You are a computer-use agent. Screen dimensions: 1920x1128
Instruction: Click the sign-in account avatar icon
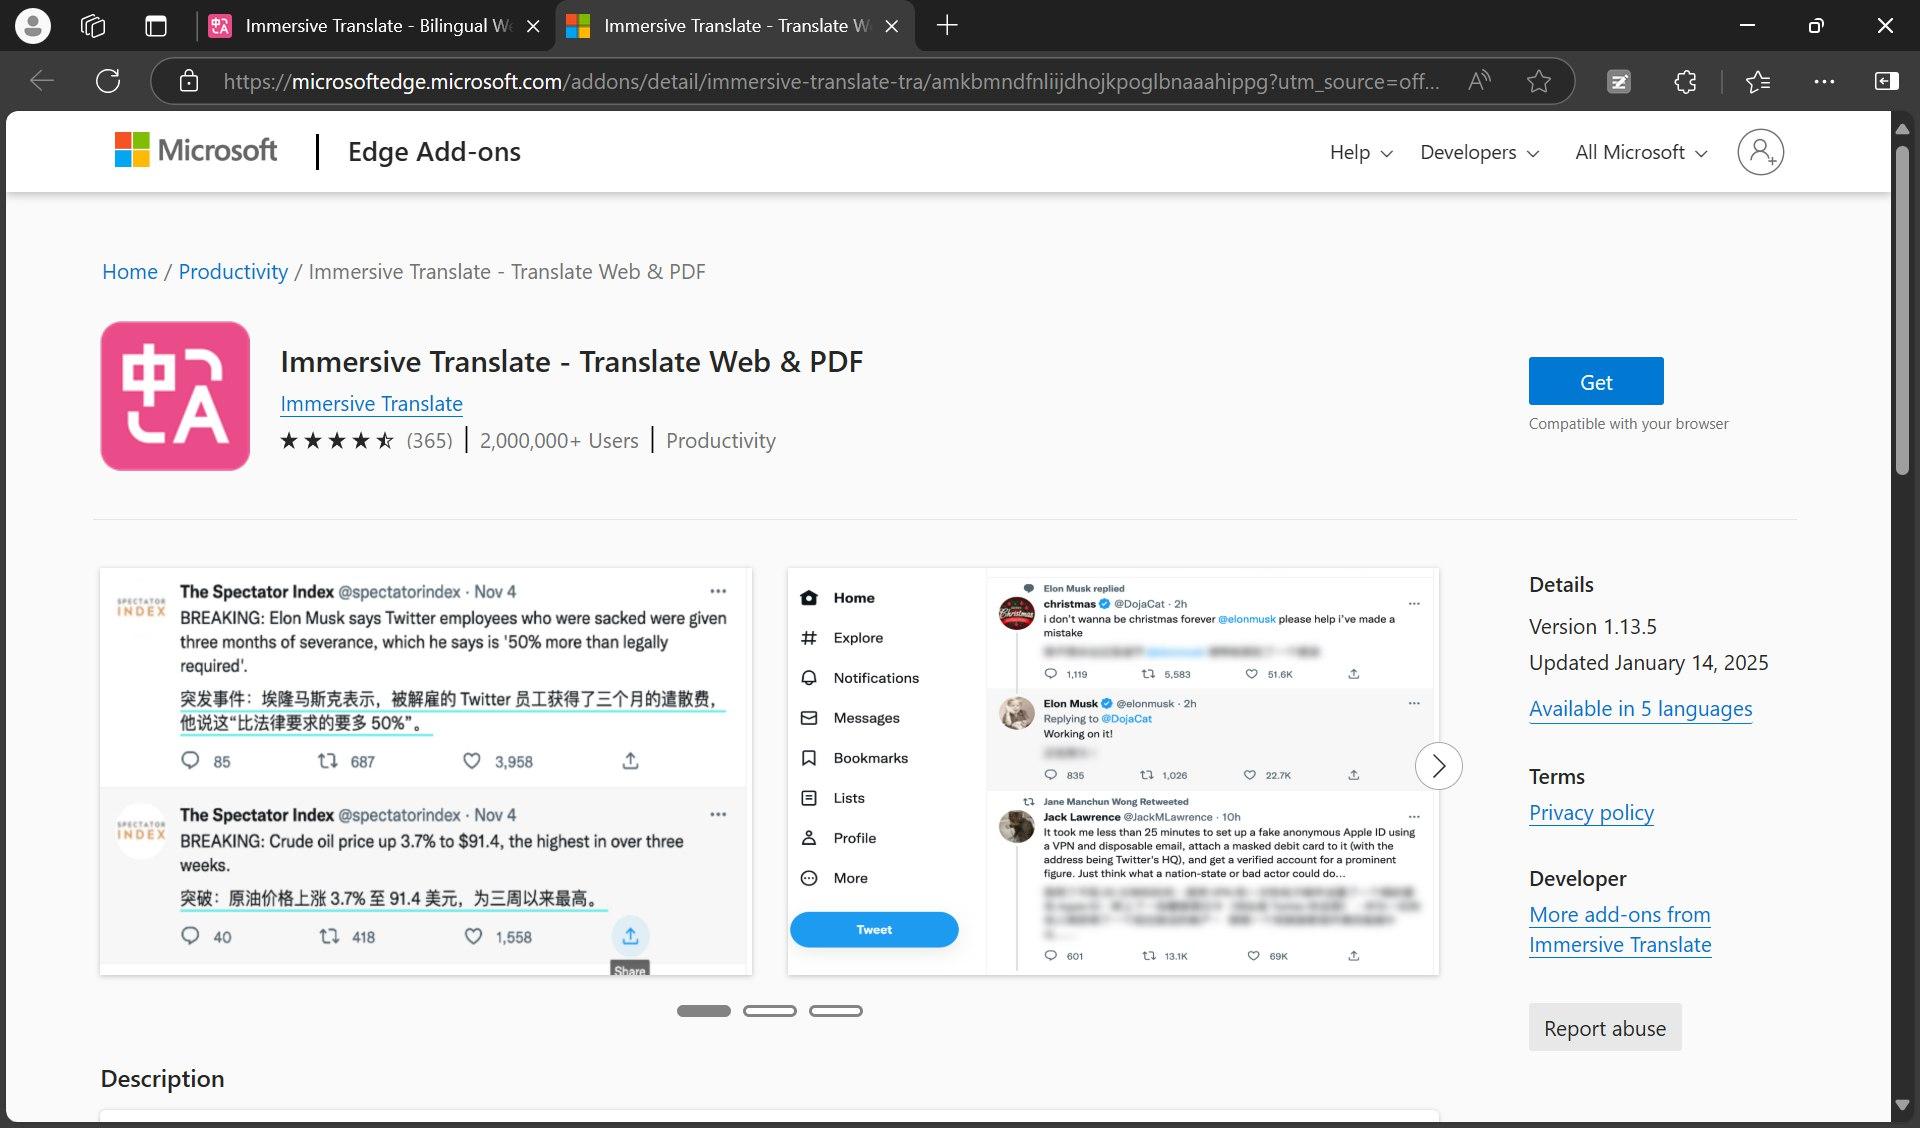coord(1760,152)
